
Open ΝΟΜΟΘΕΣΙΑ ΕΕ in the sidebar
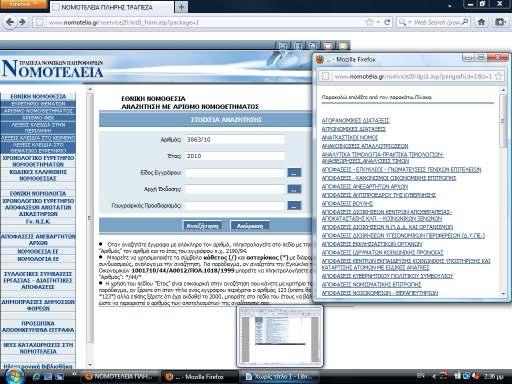tap(38, 251)
